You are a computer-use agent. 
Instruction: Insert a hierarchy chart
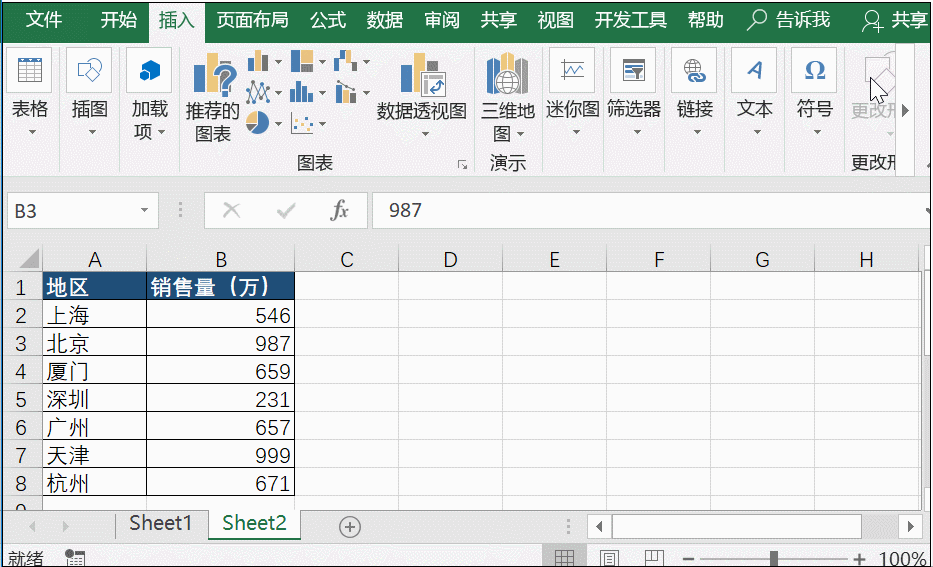302,61
